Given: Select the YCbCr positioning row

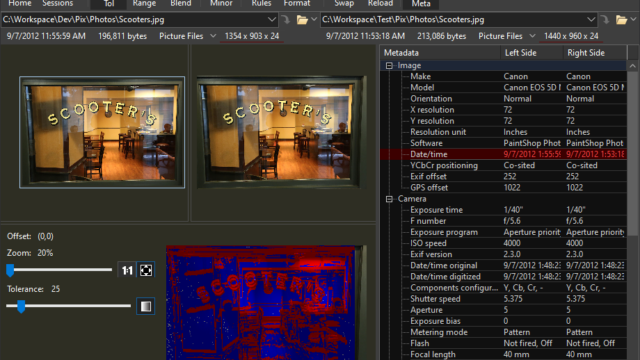Looking at the screenshot, I should pyautogui.click(x=504, y=165).
